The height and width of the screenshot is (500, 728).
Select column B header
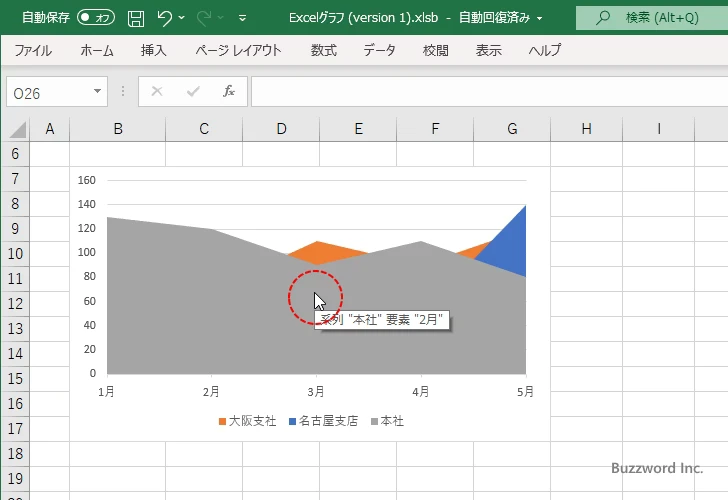pos(118,129)
